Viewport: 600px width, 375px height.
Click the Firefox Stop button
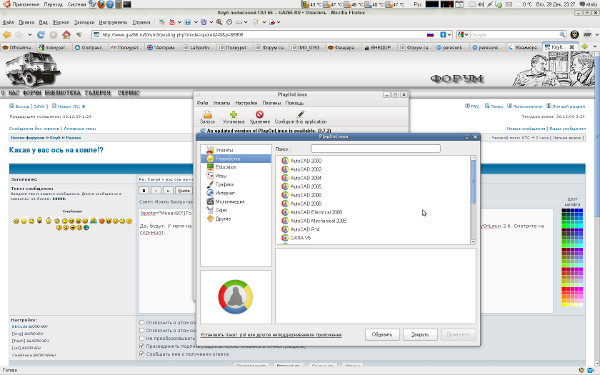(x=54, y=34)
